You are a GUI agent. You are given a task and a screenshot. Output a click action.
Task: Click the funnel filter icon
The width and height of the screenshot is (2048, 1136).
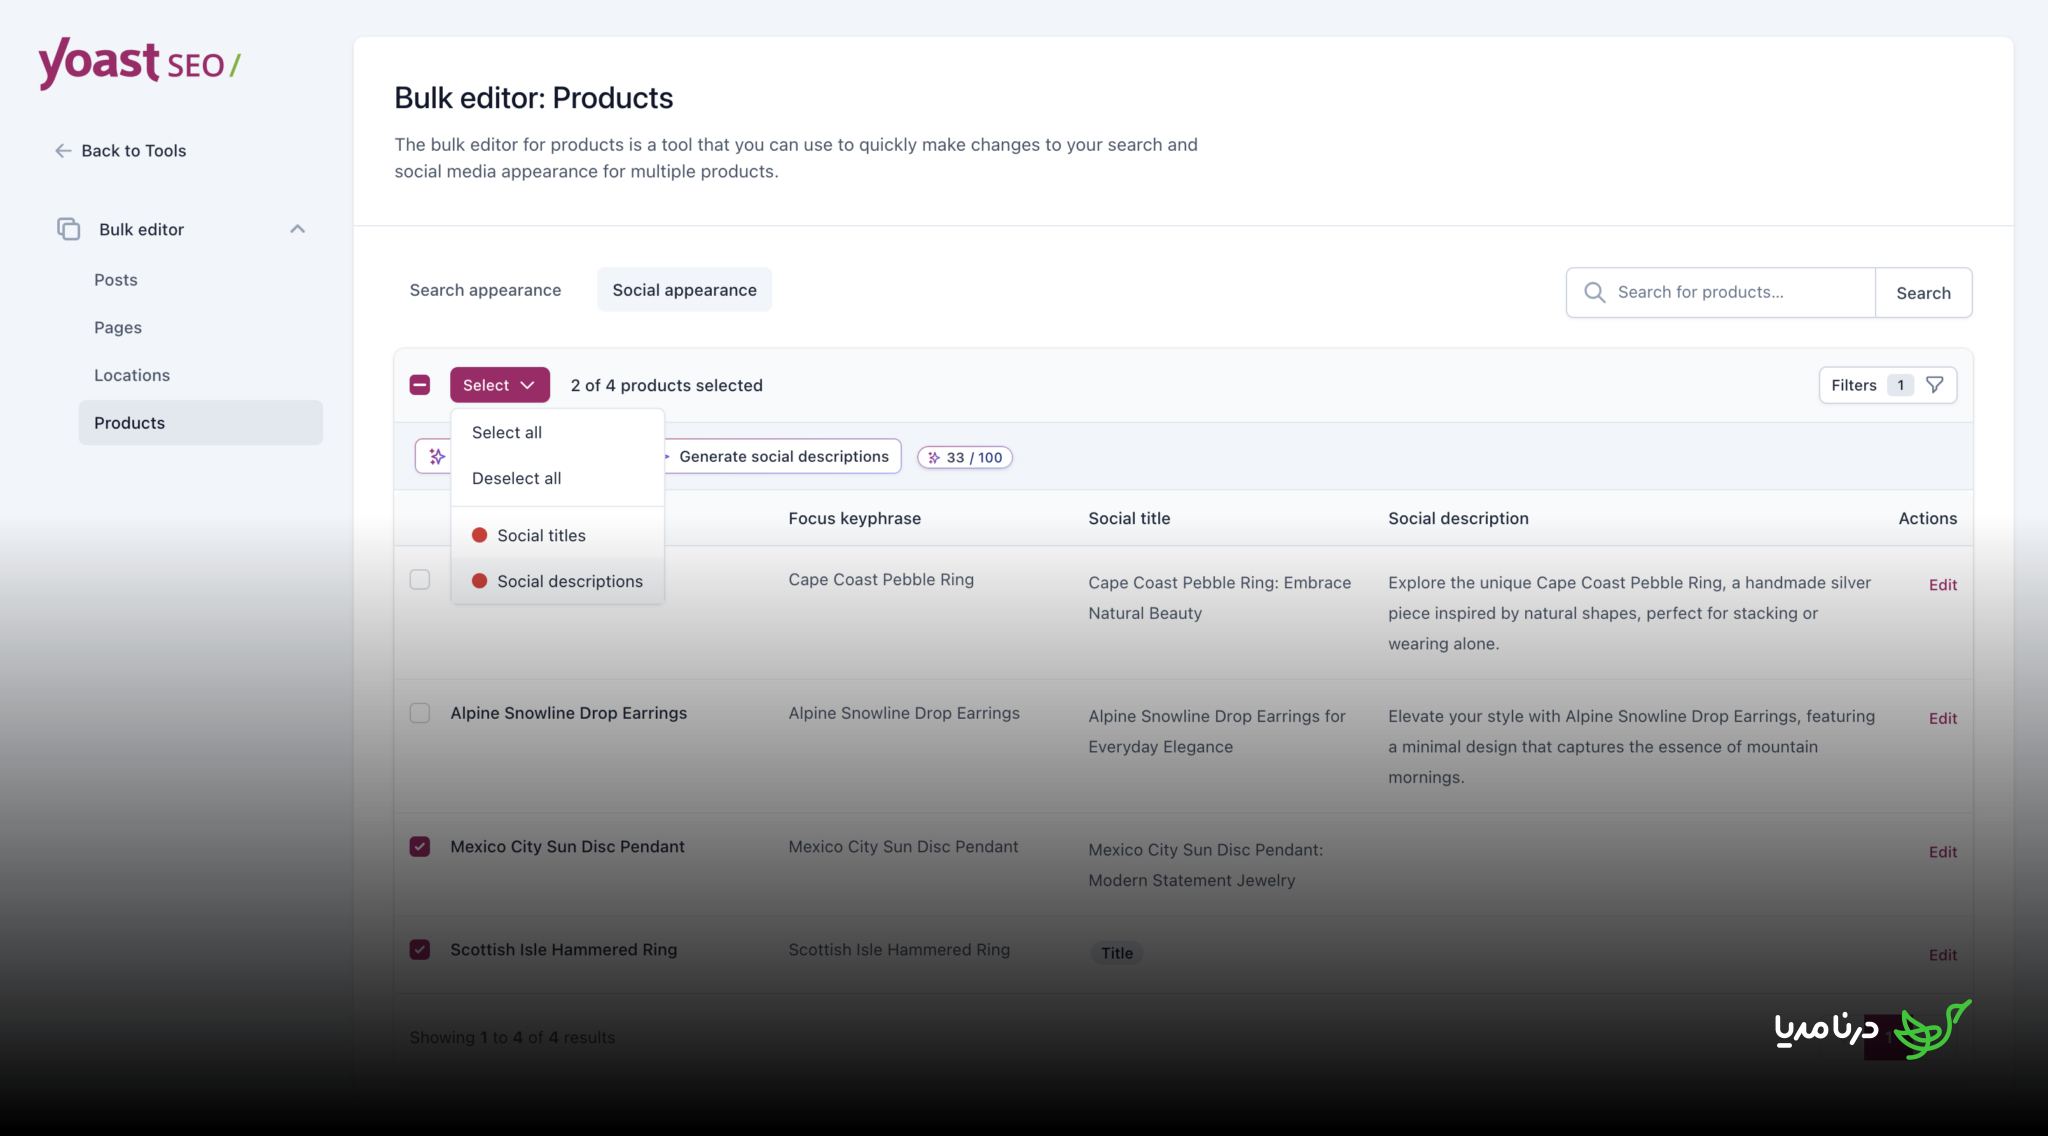[x=1935, y=385]
